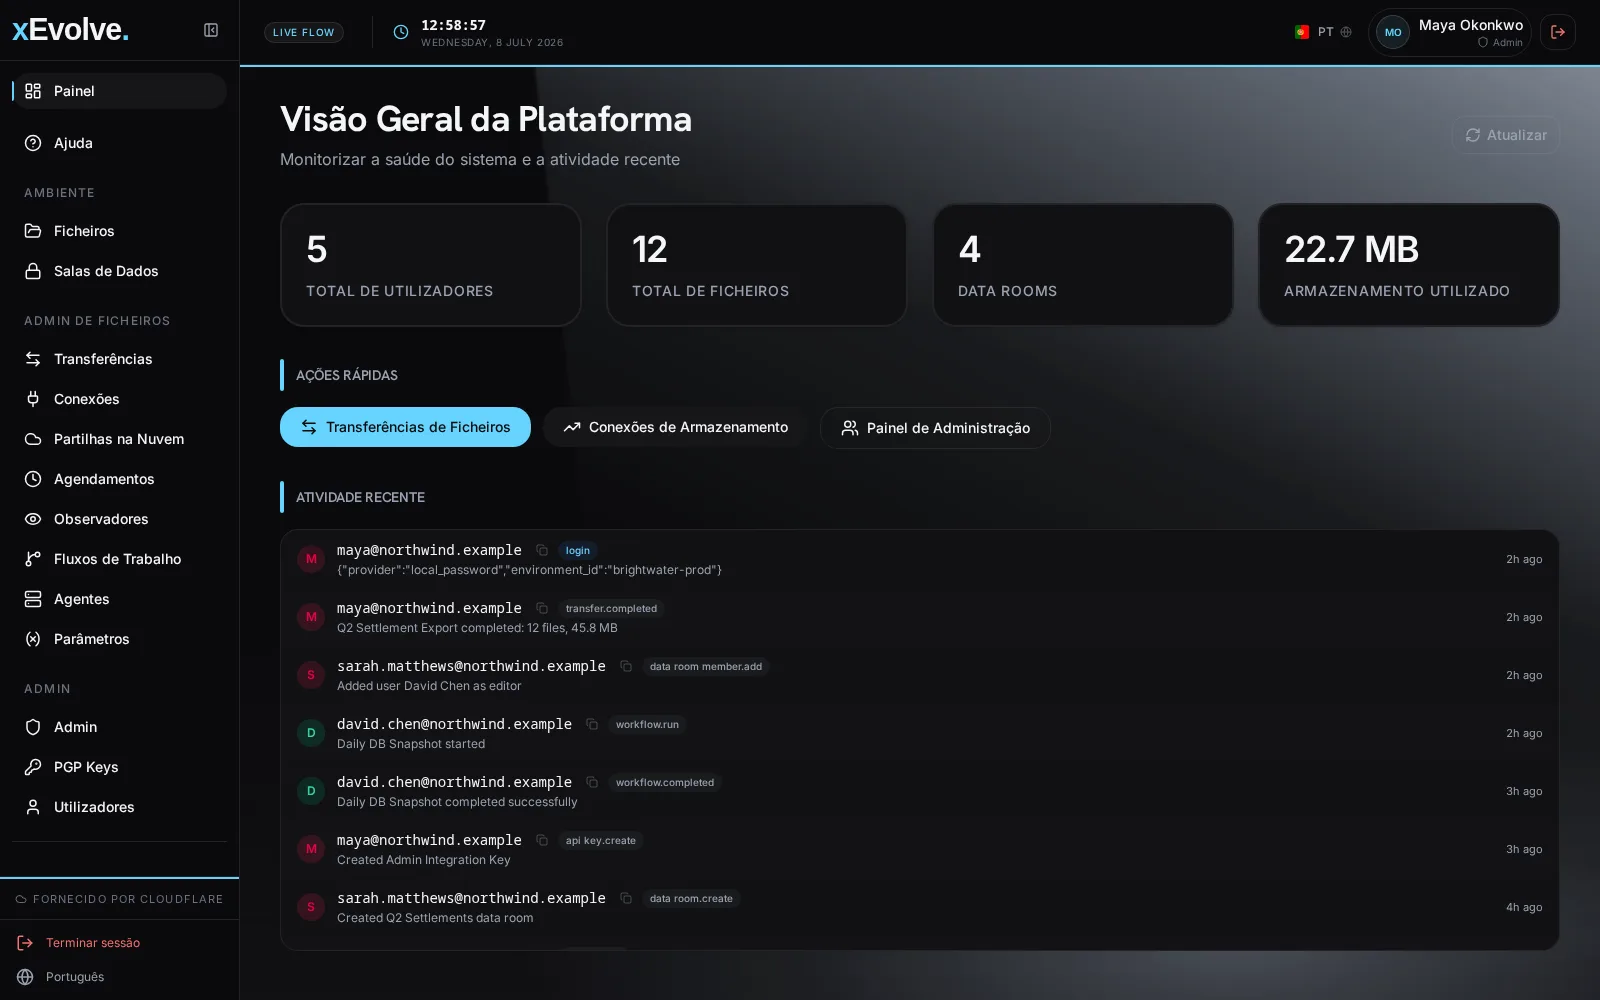The width and height of the screenshot is (1600, 1000).
Task: Open Português language selector at sidebar bottom
Action: coord(61,977)
